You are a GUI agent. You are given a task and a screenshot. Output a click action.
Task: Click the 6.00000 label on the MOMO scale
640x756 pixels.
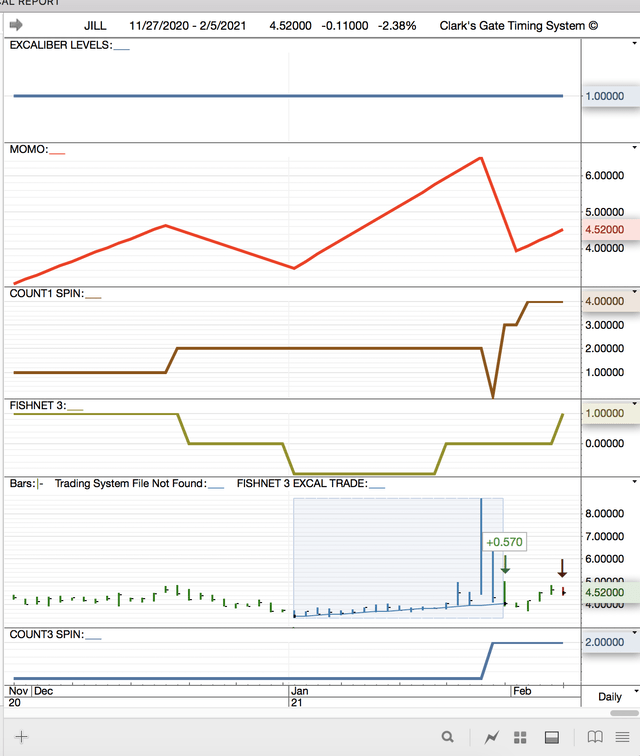(604, 175)
